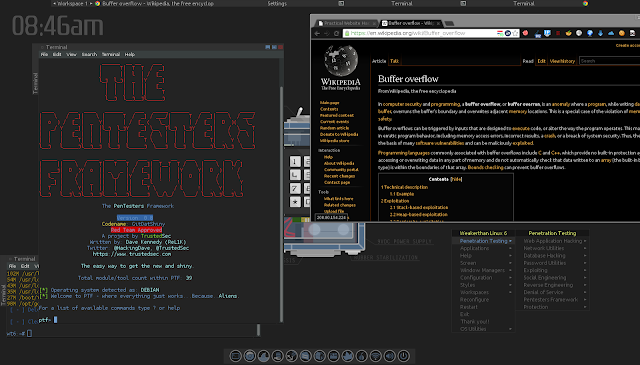This screenshot has height=365, width=640.
Task: Open OS Utilities in the root menu
Action: tap(483, 329)
